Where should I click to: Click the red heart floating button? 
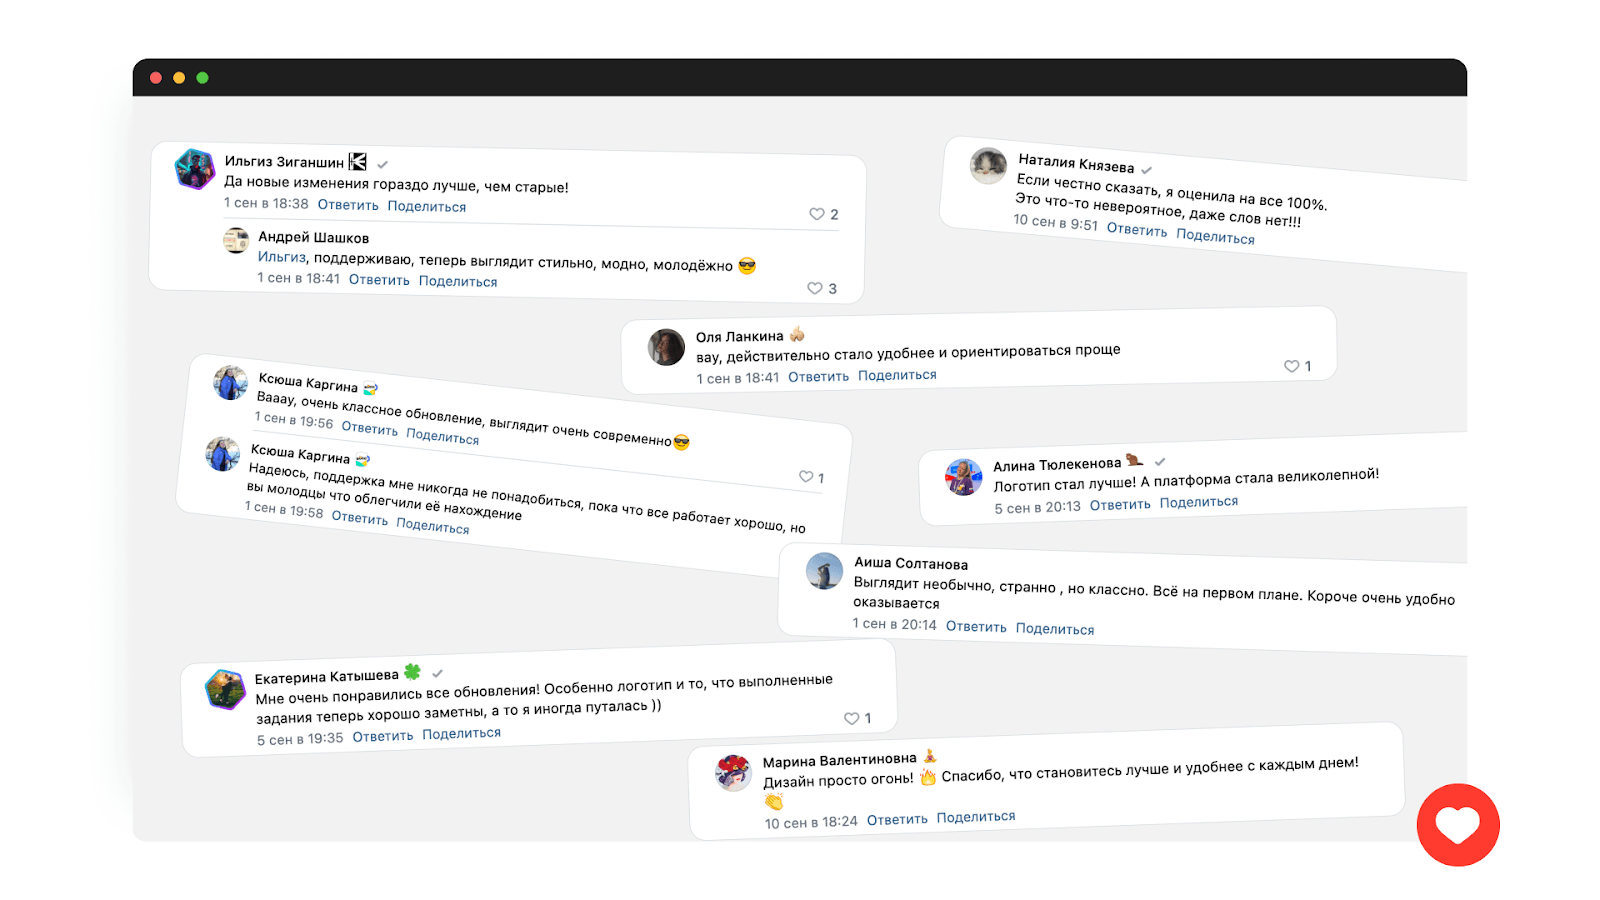tap(1458, 825)
